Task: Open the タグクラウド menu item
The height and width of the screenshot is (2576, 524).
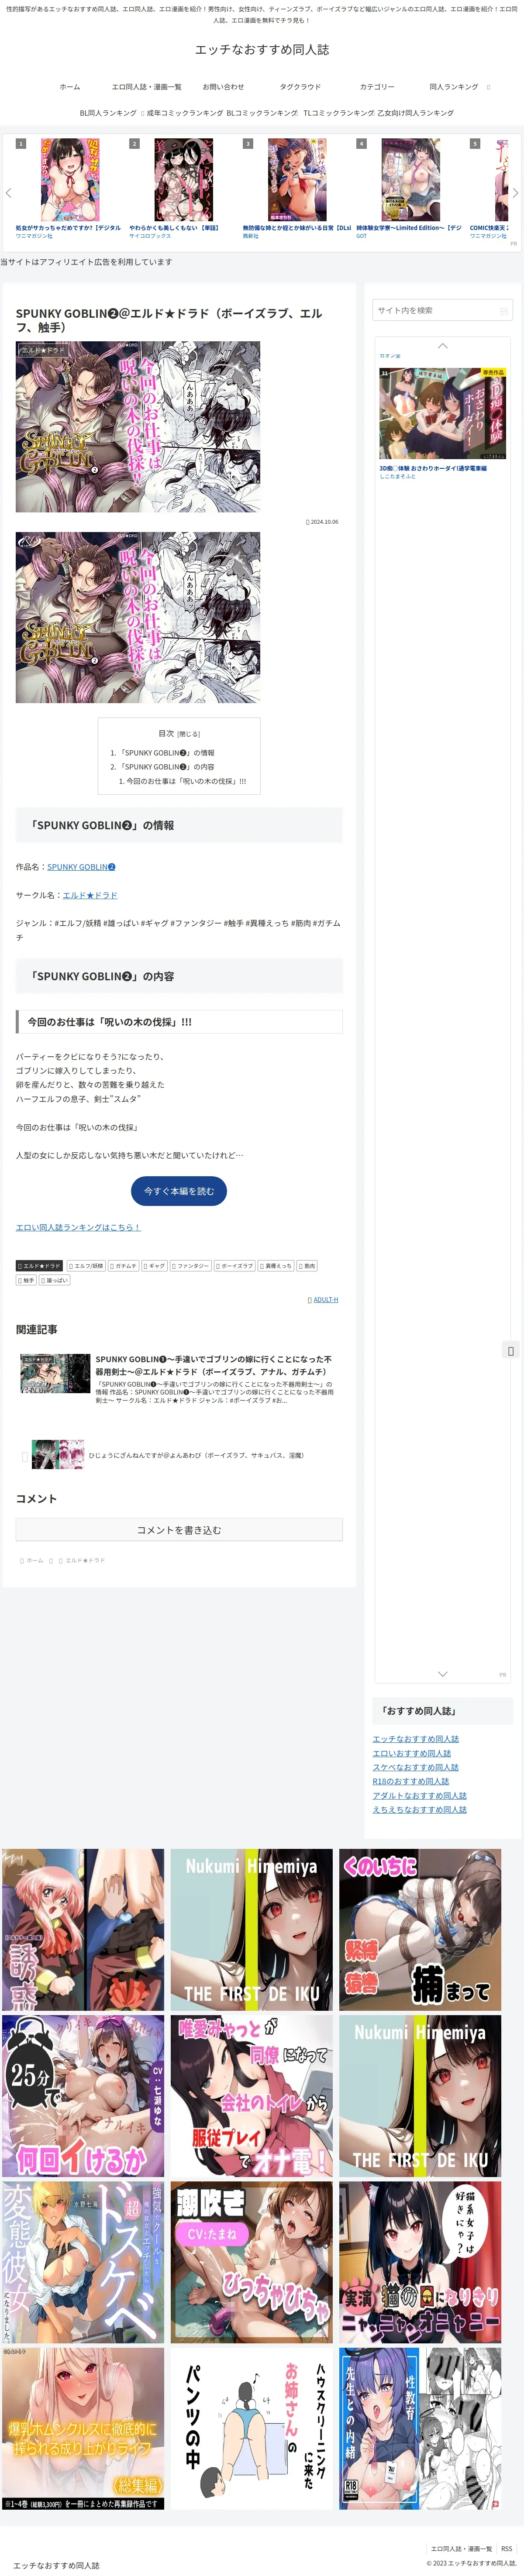Action: pyautogui.click(x=300, y=87)
